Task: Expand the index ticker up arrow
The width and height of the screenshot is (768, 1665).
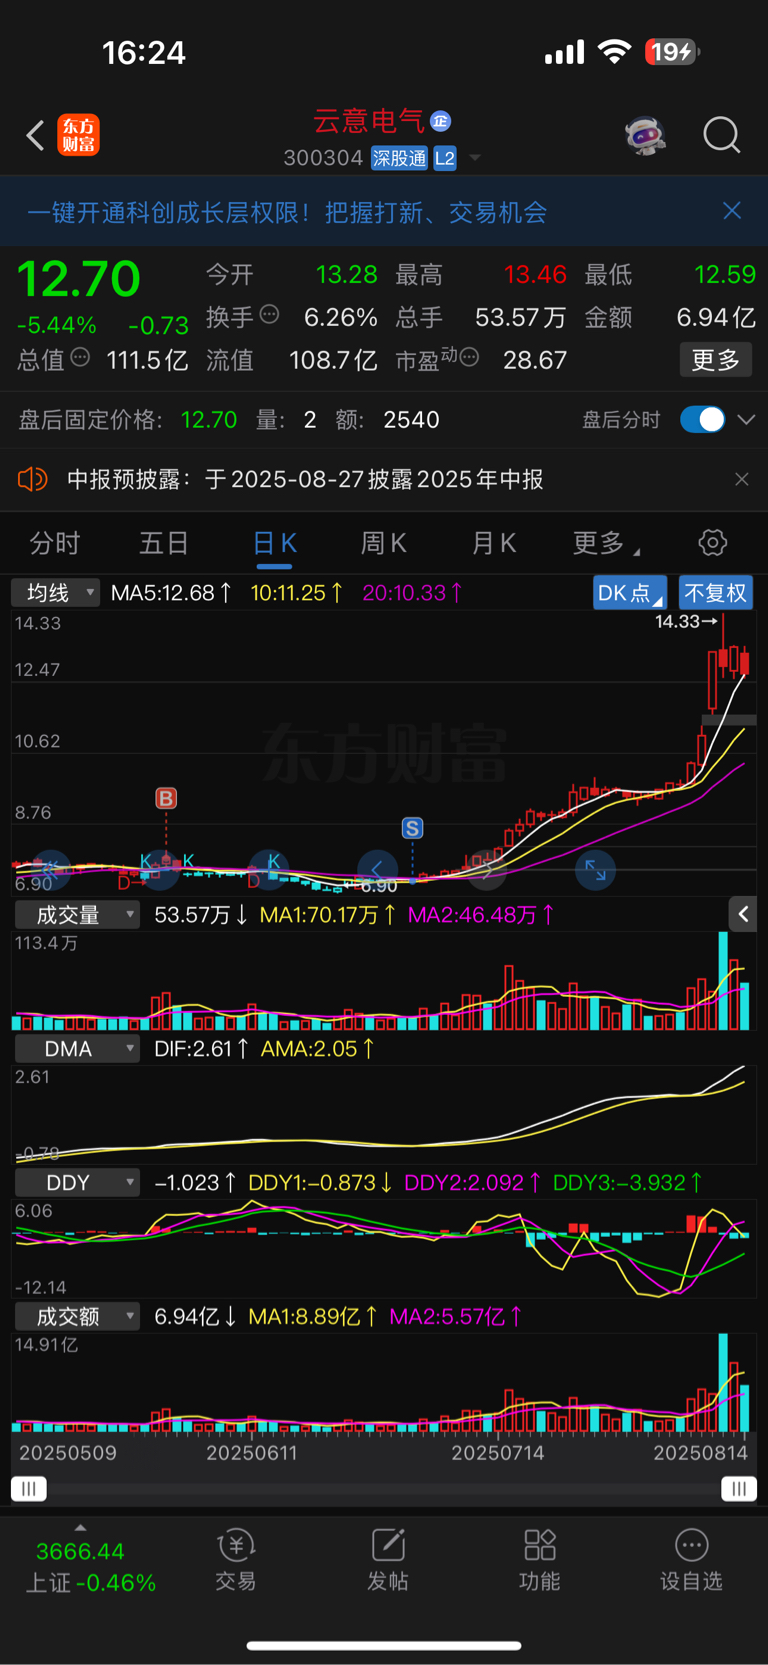Action: pos(80,1527)
